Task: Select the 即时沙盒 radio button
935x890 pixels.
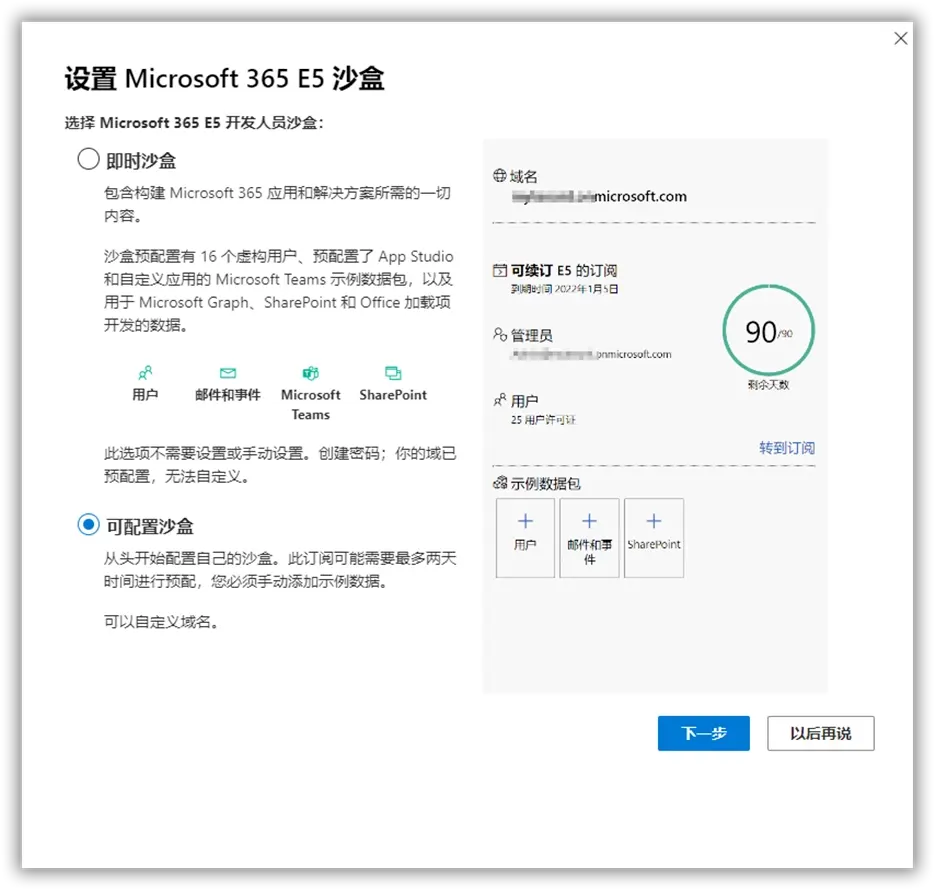Action: tap(88, 159)
